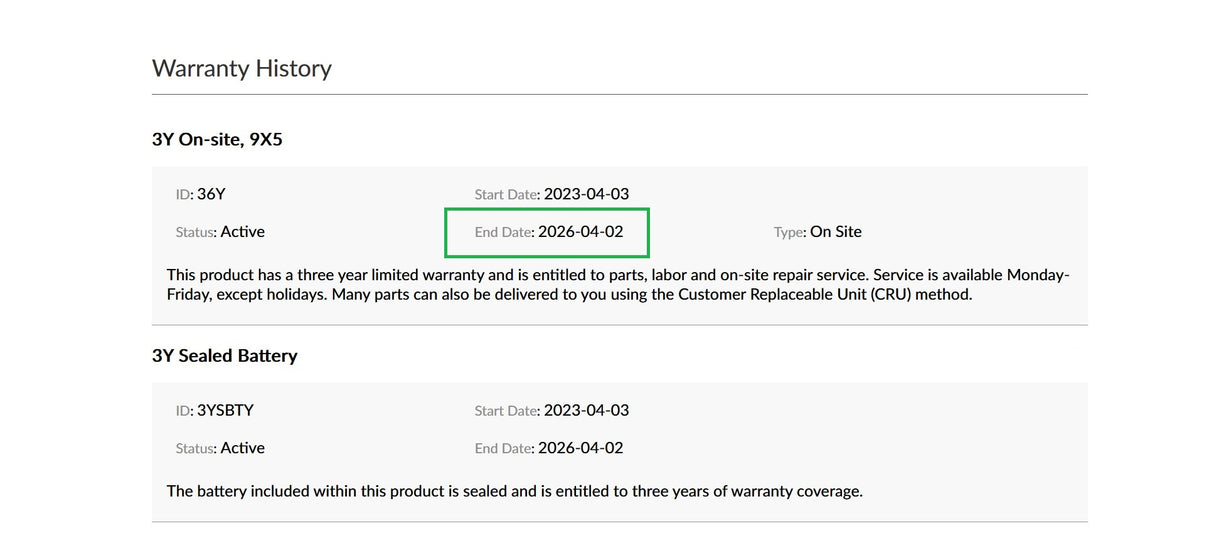1214x536 pixels.
Task: Click the on-site warranty 2023-04-03 start date value
Action: tap(586, 194)
